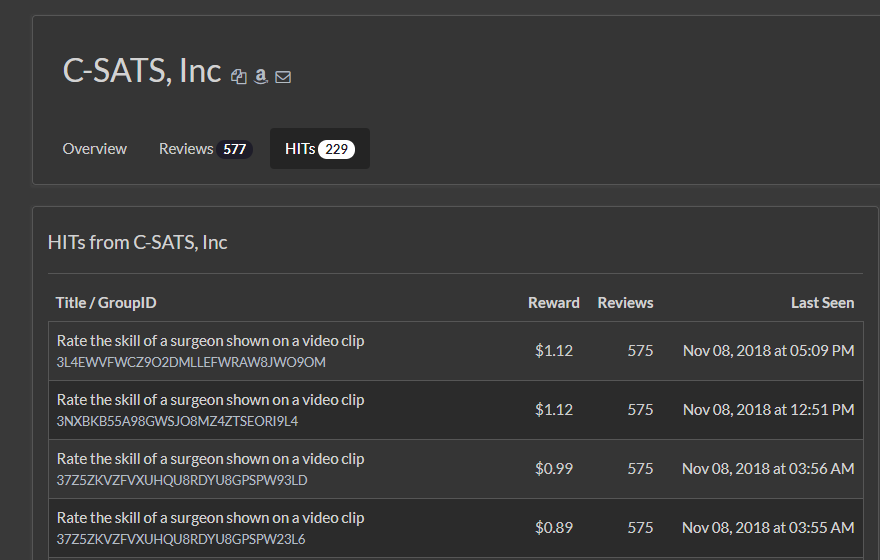Viewport: 880px width, 560px height.
Task: Click the Reviews column header
Action: tap(625, 303)
